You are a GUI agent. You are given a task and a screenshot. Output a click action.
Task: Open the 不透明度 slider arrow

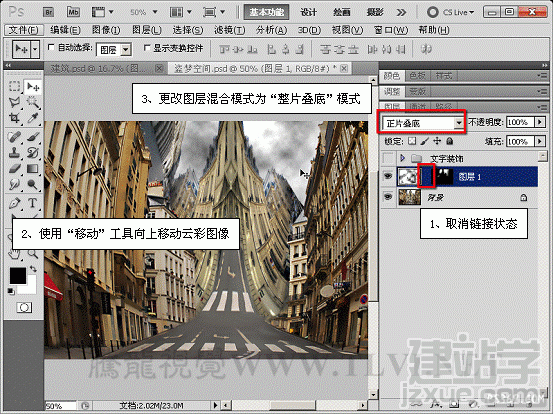(540, 122)
